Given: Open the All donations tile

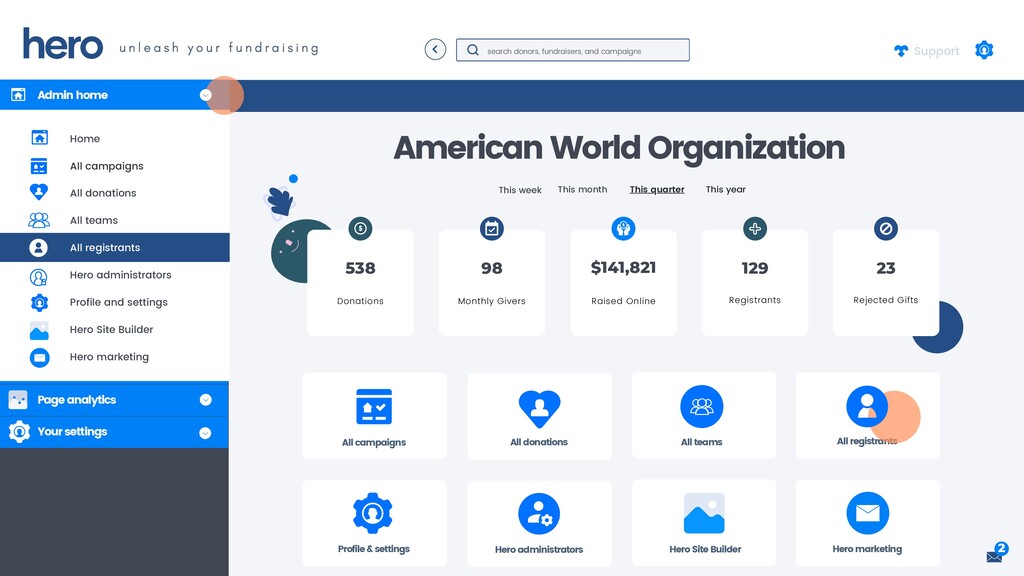Looking at the screenshot, I should [539, 416].
